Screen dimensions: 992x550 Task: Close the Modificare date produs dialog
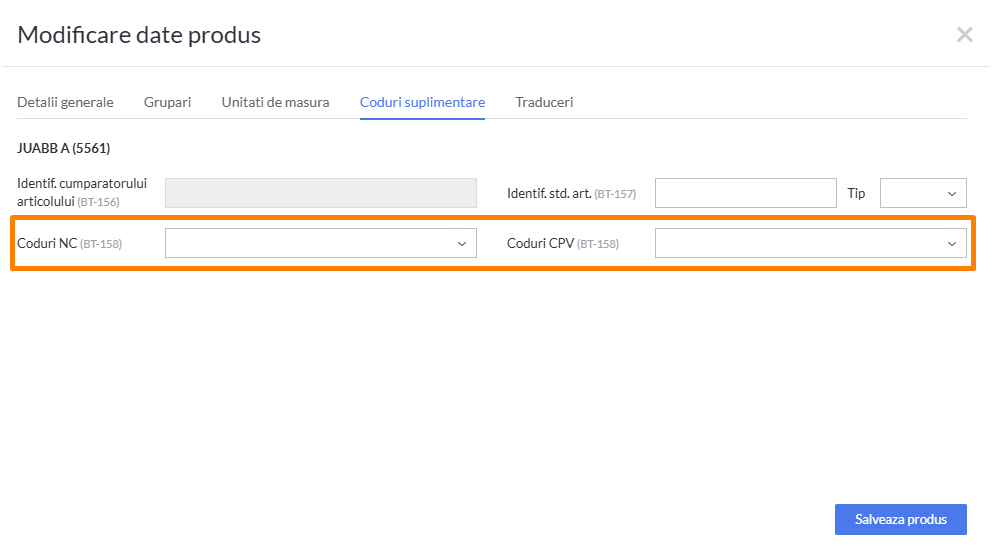[x=964, y=34]
